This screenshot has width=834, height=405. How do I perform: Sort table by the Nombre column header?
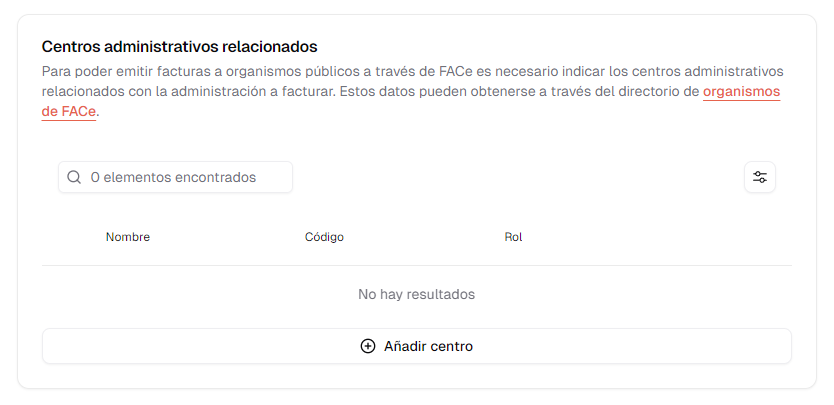tap(128, 237)
